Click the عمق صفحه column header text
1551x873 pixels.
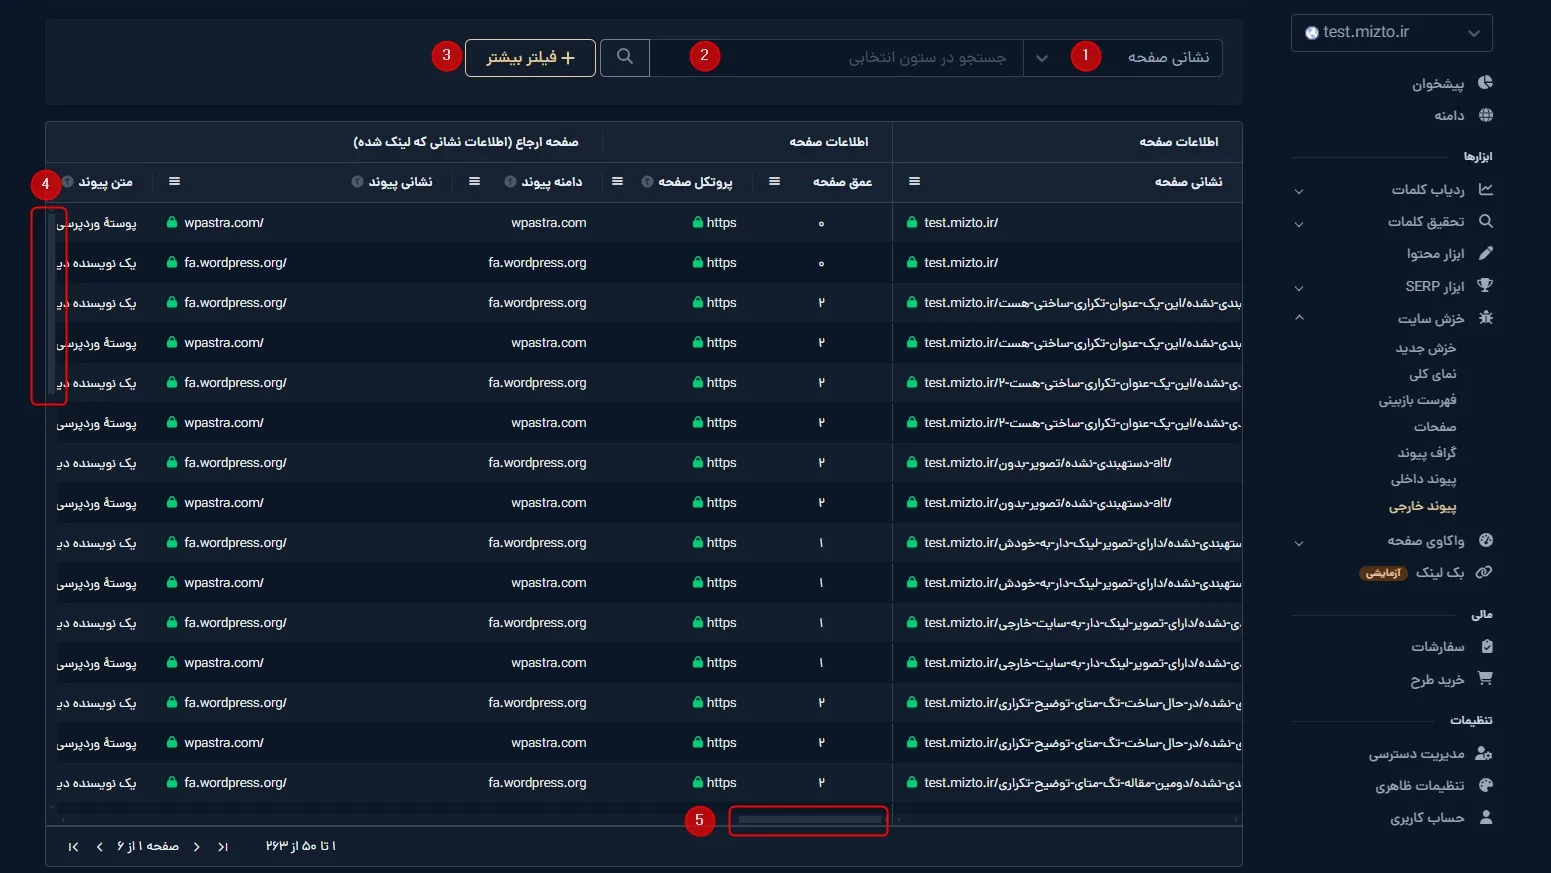point(843,182)
